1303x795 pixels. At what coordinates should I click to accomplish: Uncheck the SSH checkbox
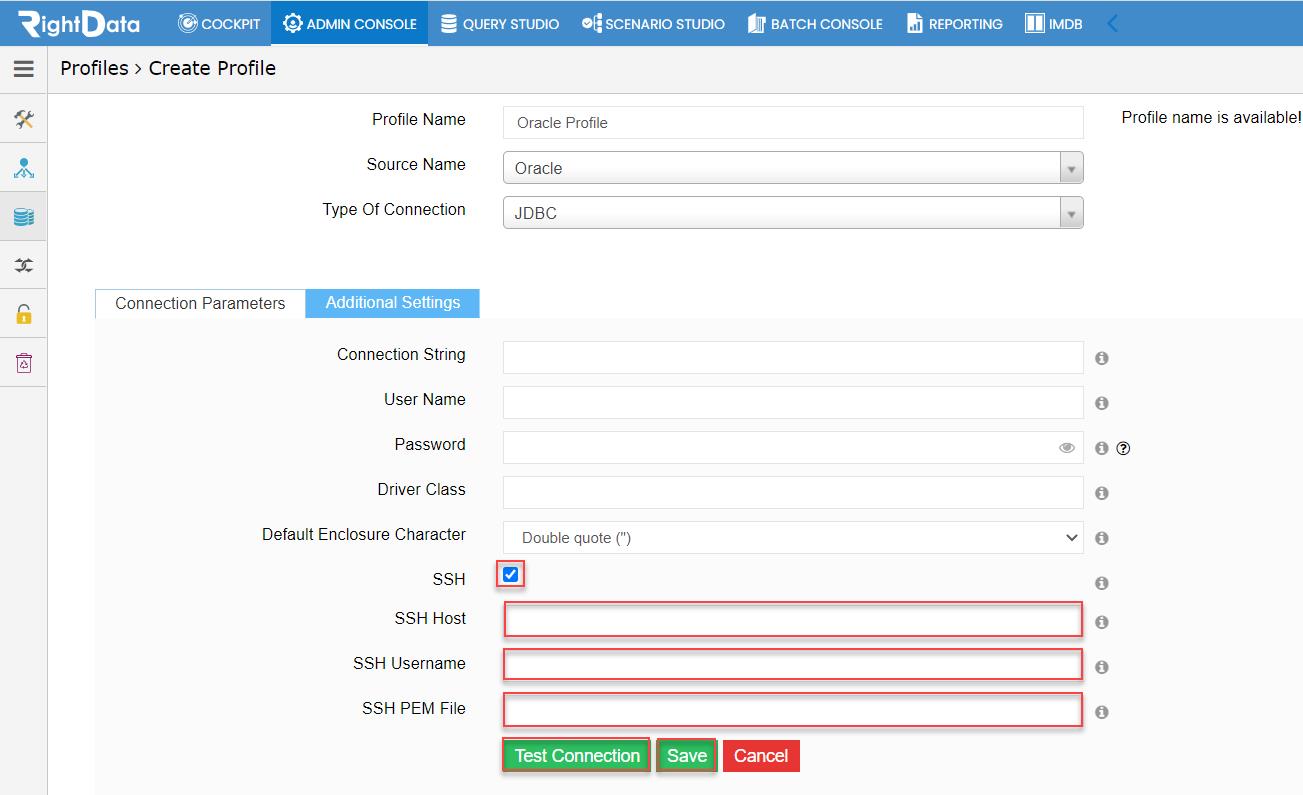pos(511,575)
